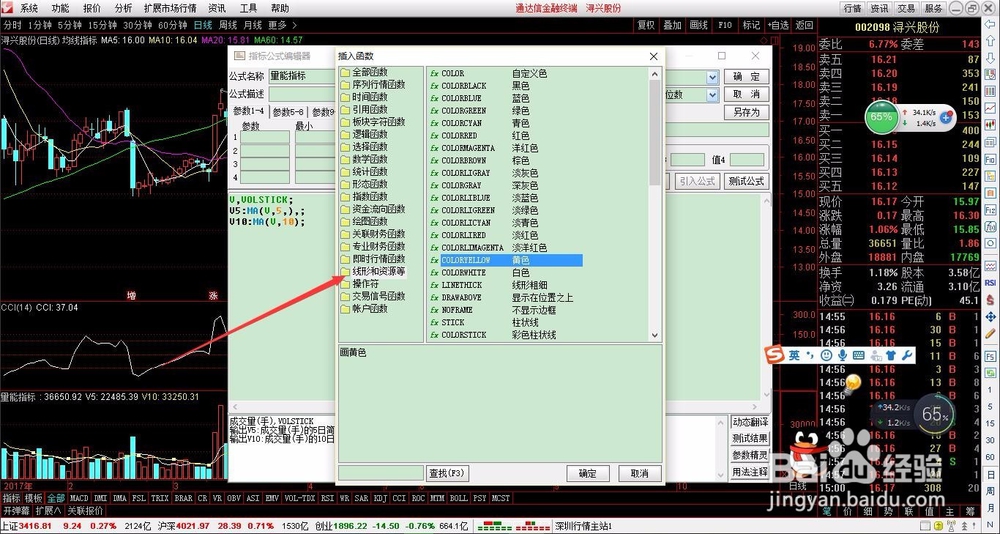Click the Sogou microphone voice input icon
This screenshot has height=534, width=1000.
tap(842, 355)
